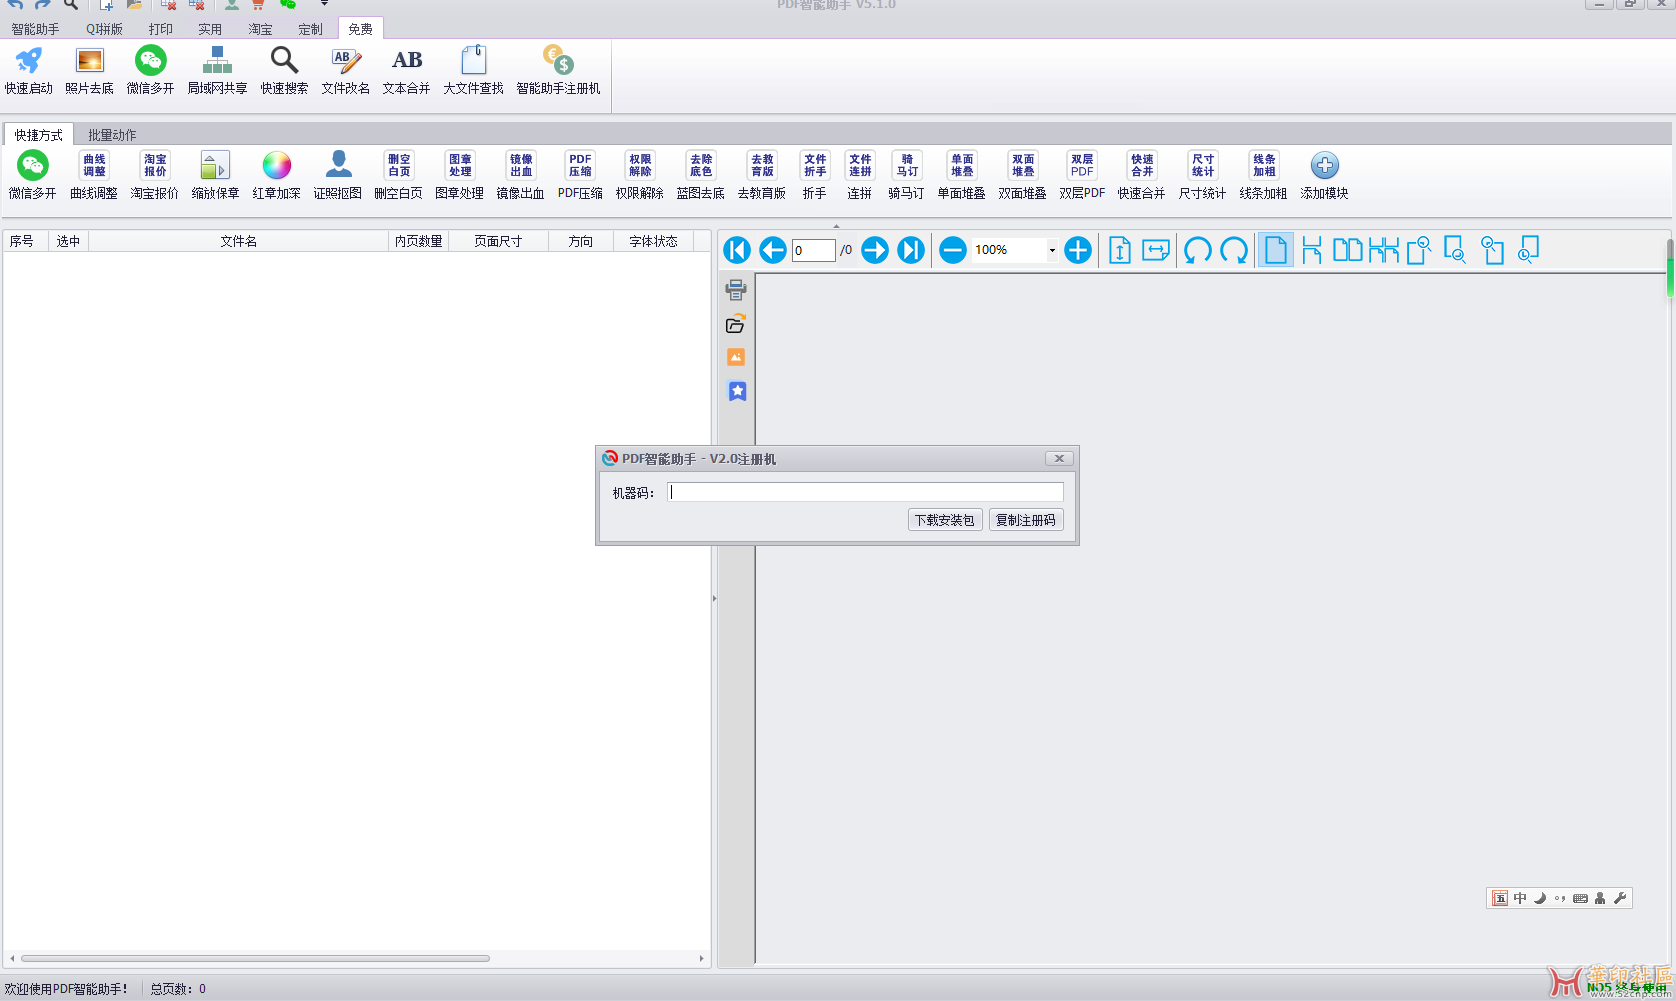This screenshot has height=1001, width=1676.
Task: Go to first page in preview
Action: point(737,250)
